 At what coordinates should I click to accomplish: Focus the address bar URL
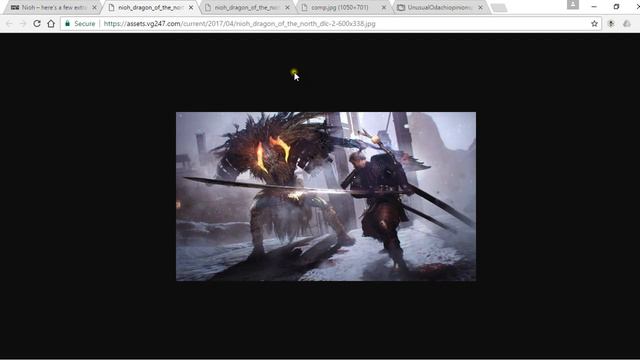(x=239, y=24)
